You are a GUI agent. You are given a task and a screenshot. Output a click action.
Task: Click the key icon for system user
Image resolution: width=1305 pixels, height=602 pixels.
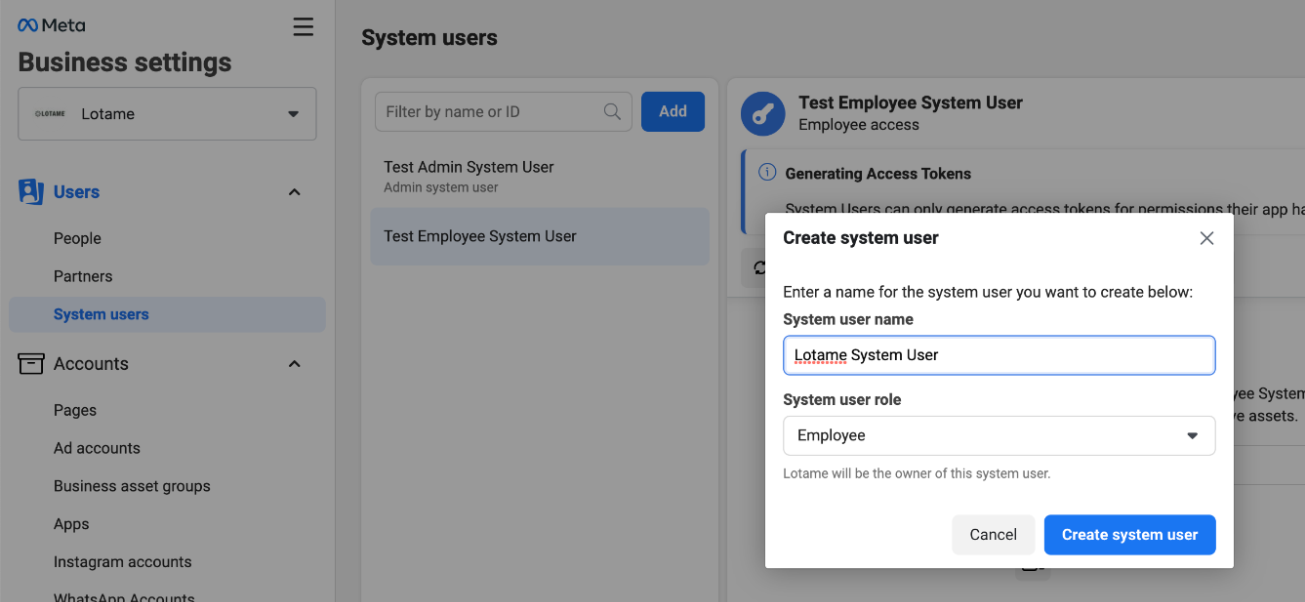[763, 113]
